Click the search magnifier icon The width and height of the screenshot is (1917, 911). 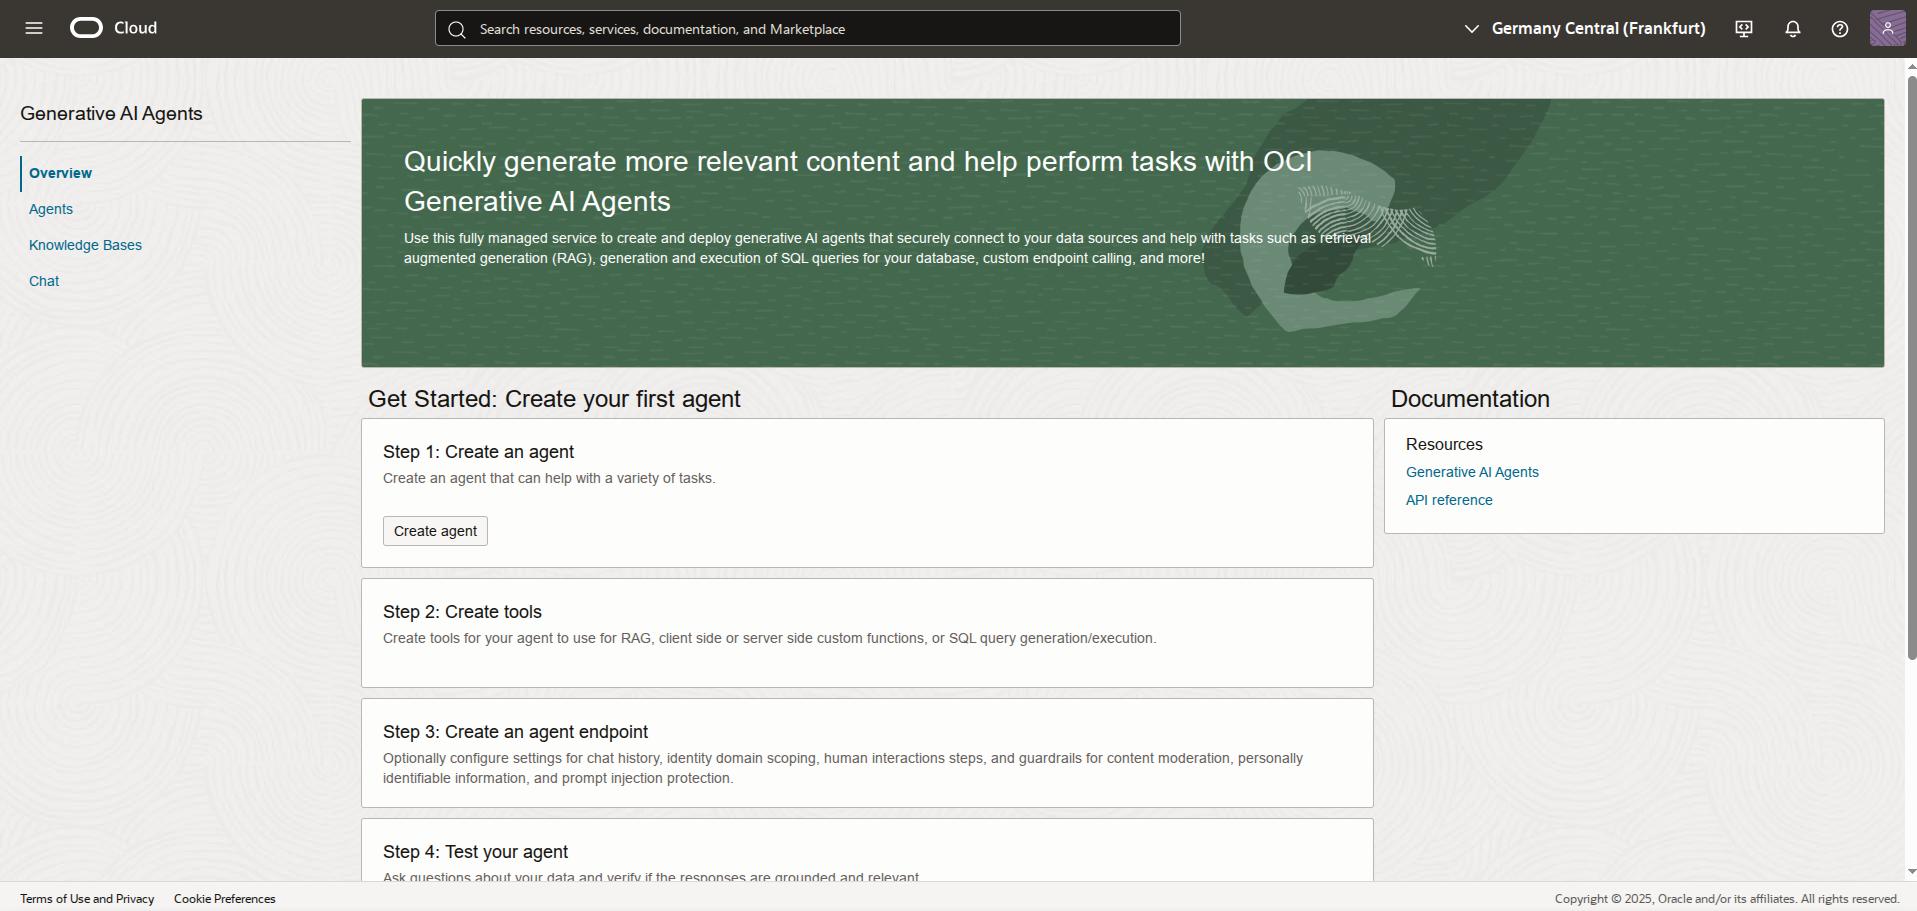pos(457,29)
